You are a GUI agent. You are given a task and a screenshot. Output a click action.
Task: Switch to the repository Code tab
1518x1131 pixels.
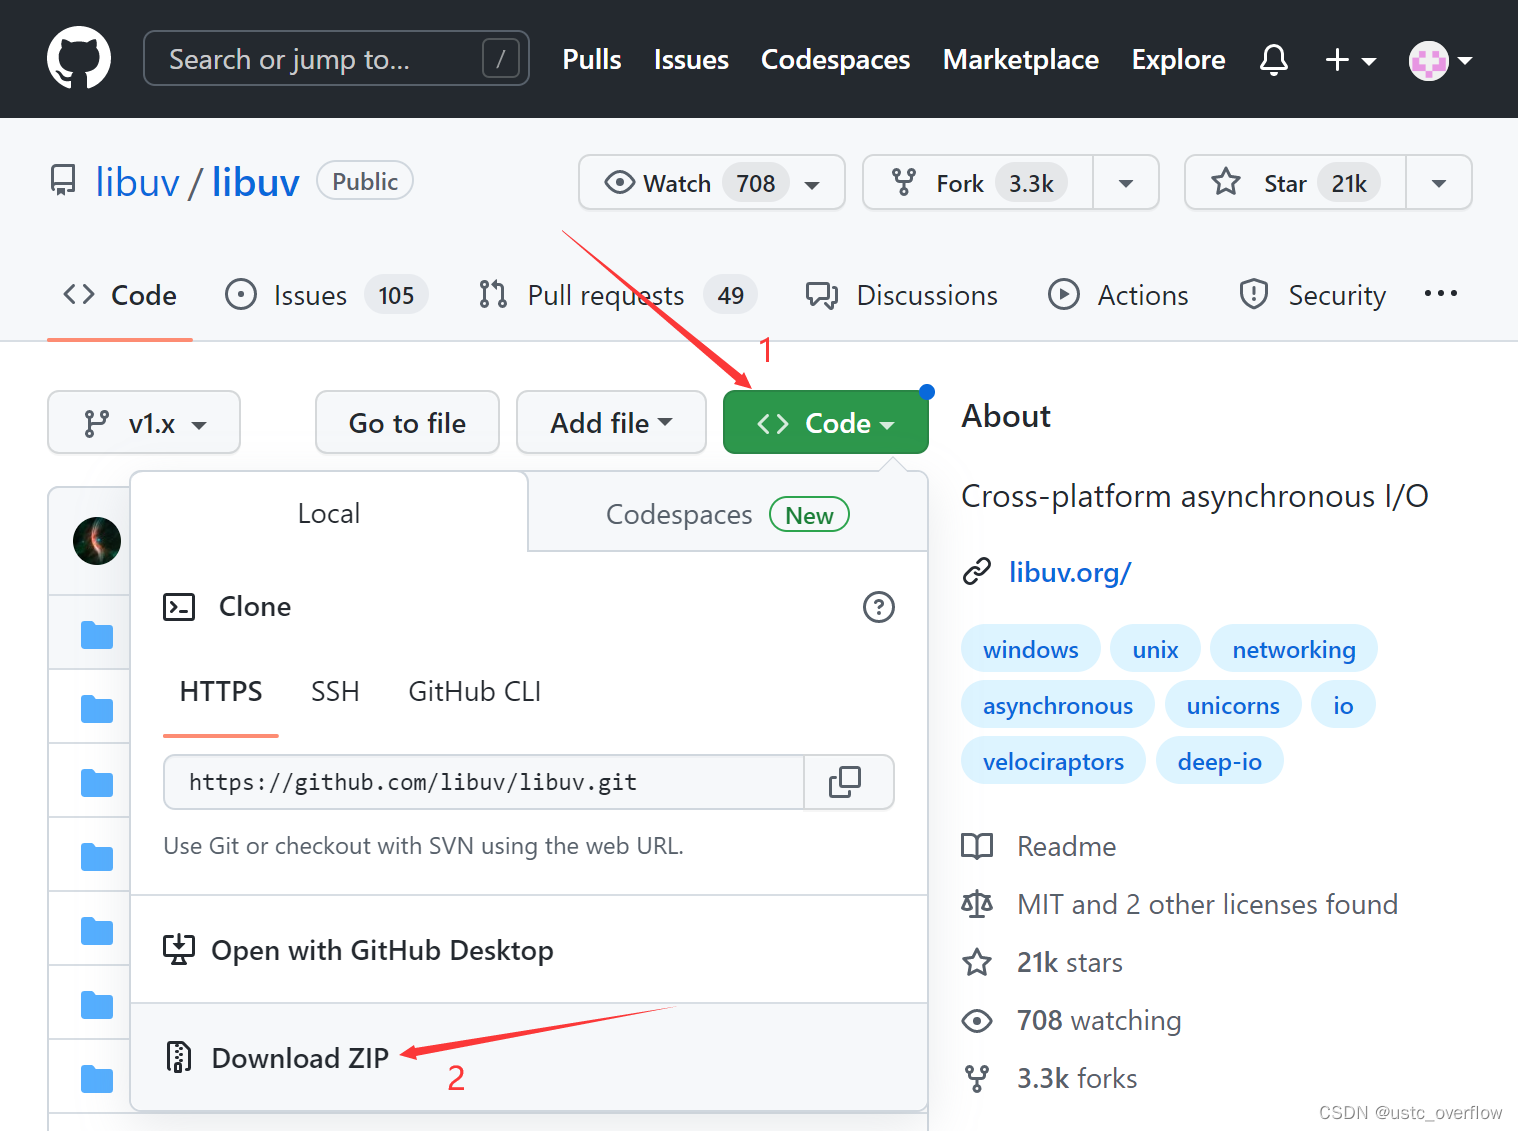(x=120, y=295)
